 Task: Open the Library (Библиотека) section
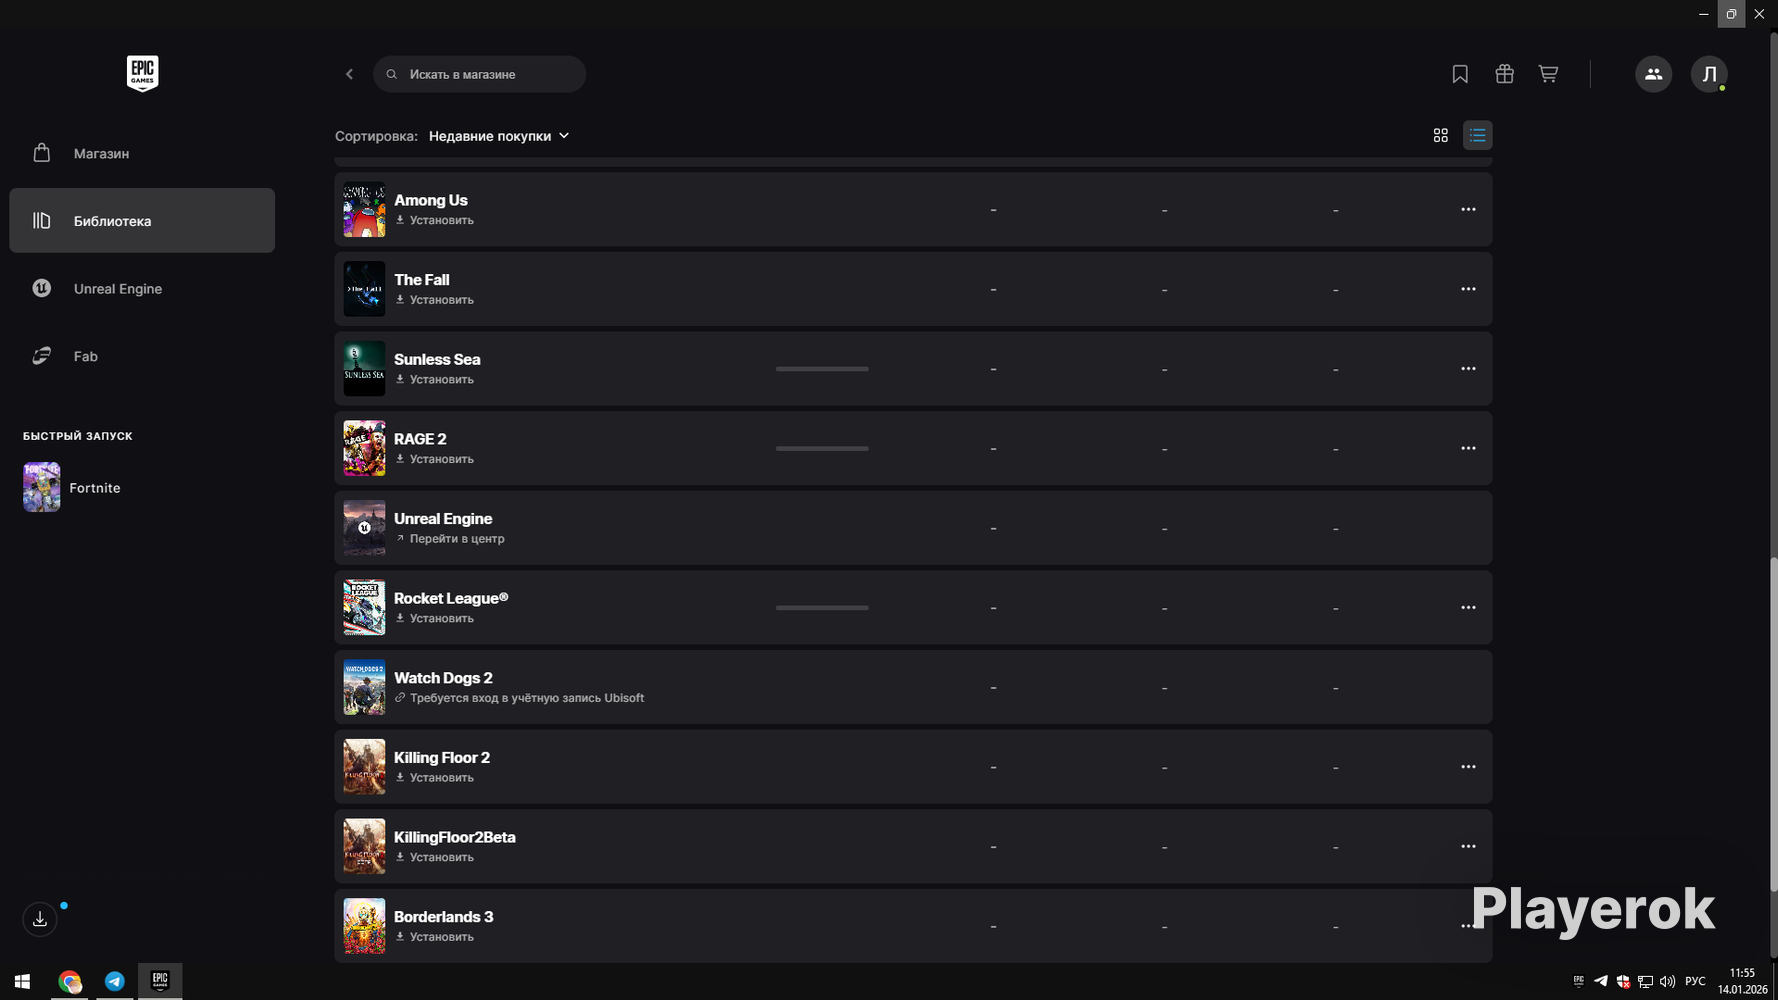(x=142, y=221)
